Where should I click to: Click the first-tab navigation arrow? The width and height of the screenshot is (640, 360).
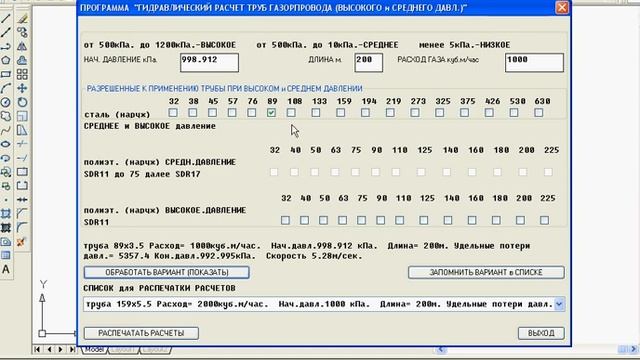[37, 349]
